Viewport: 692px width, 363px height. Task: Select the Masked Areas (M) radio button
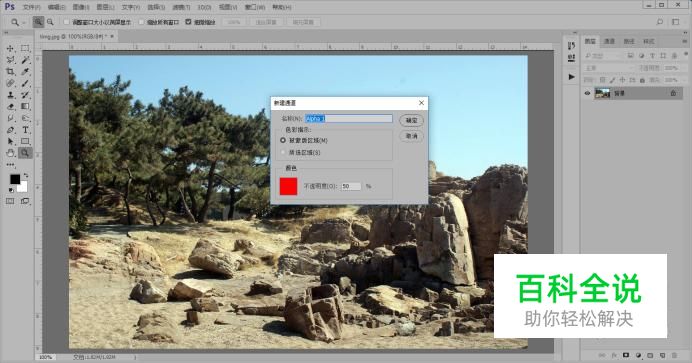pyautogui.click(x=283, y=140)
